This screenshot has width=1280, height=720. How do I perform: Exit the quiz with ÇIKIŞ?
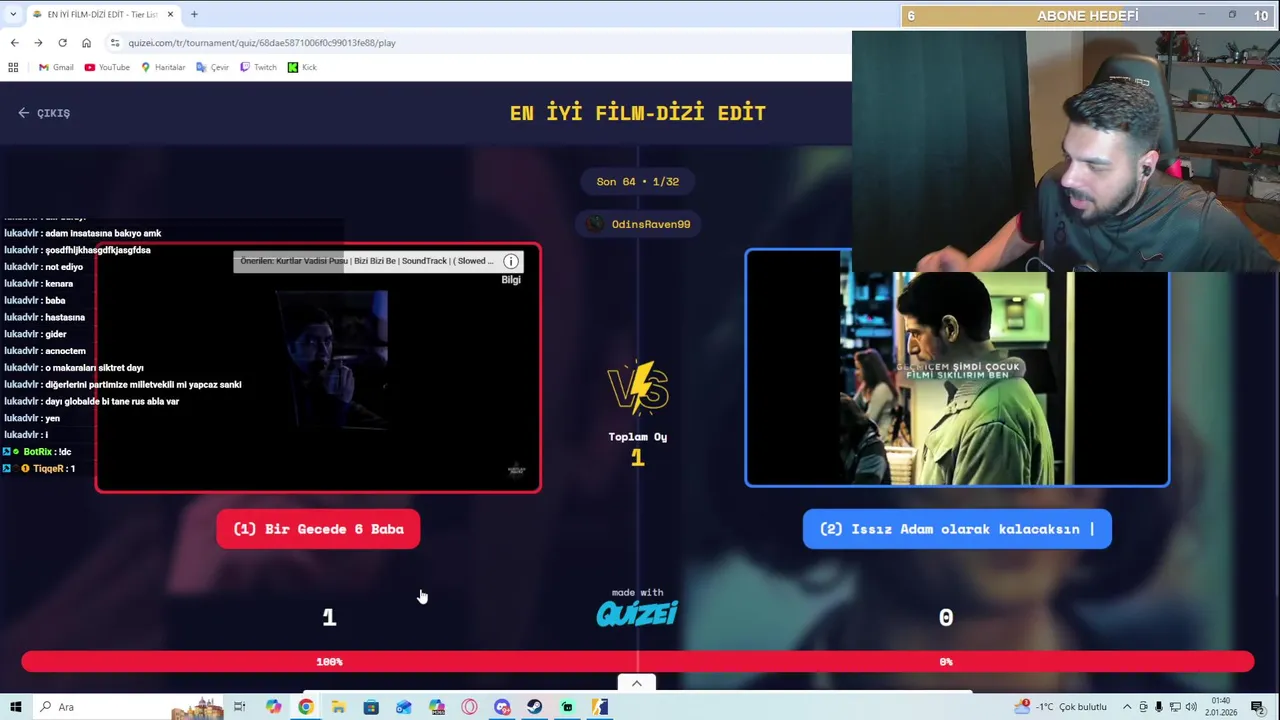[x=44, y=113]
